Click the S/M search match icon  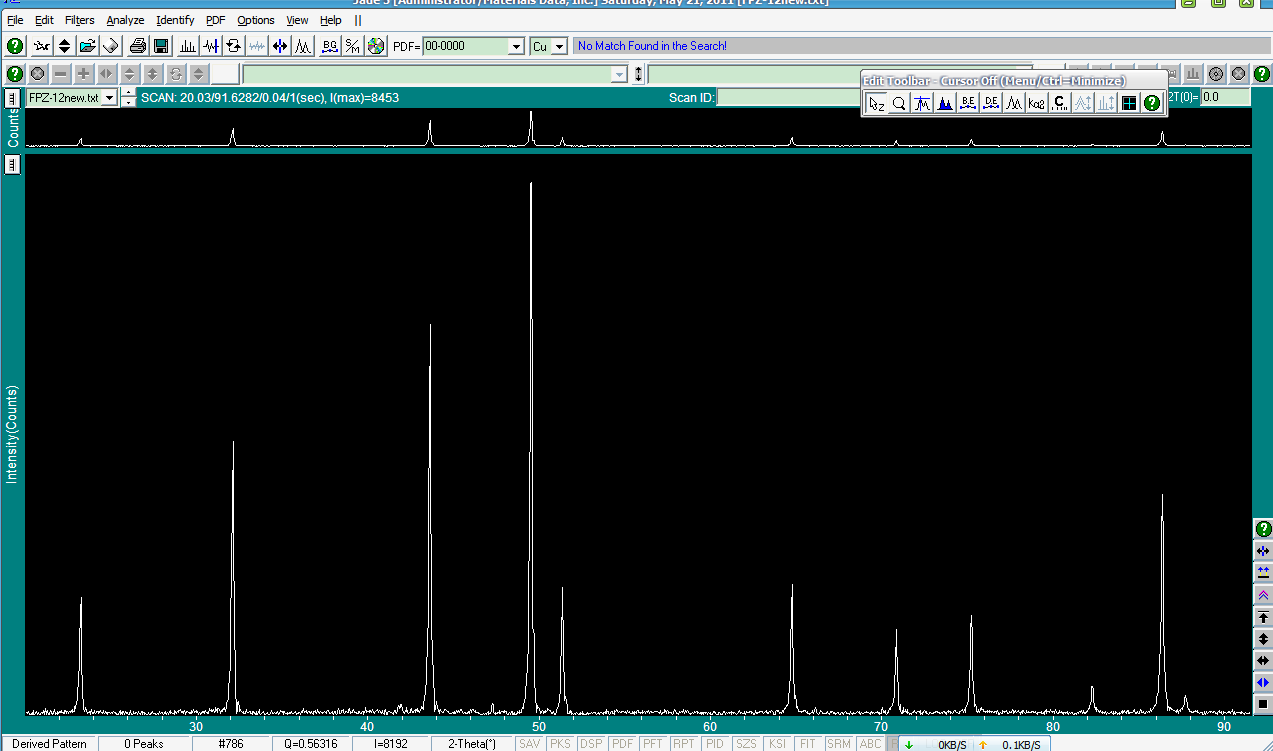pos(353,46)
